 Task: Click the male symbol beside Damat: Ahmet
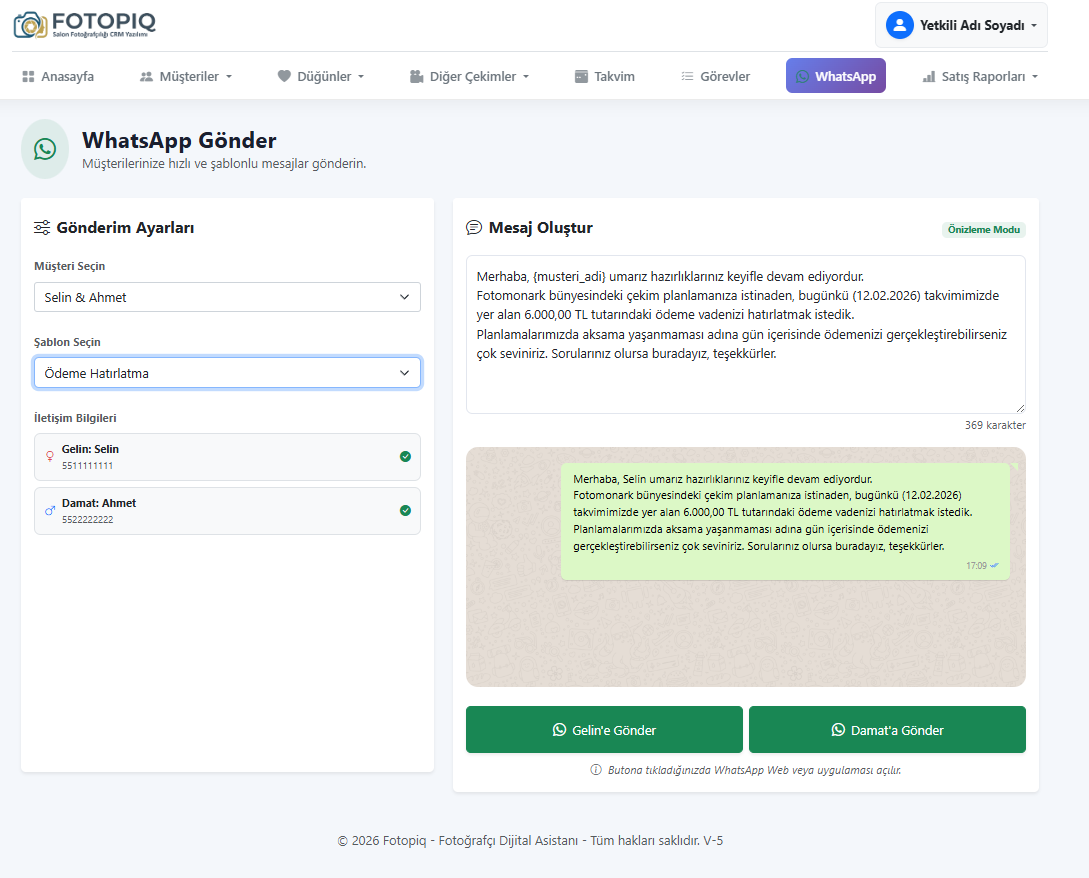pos(50,510)
